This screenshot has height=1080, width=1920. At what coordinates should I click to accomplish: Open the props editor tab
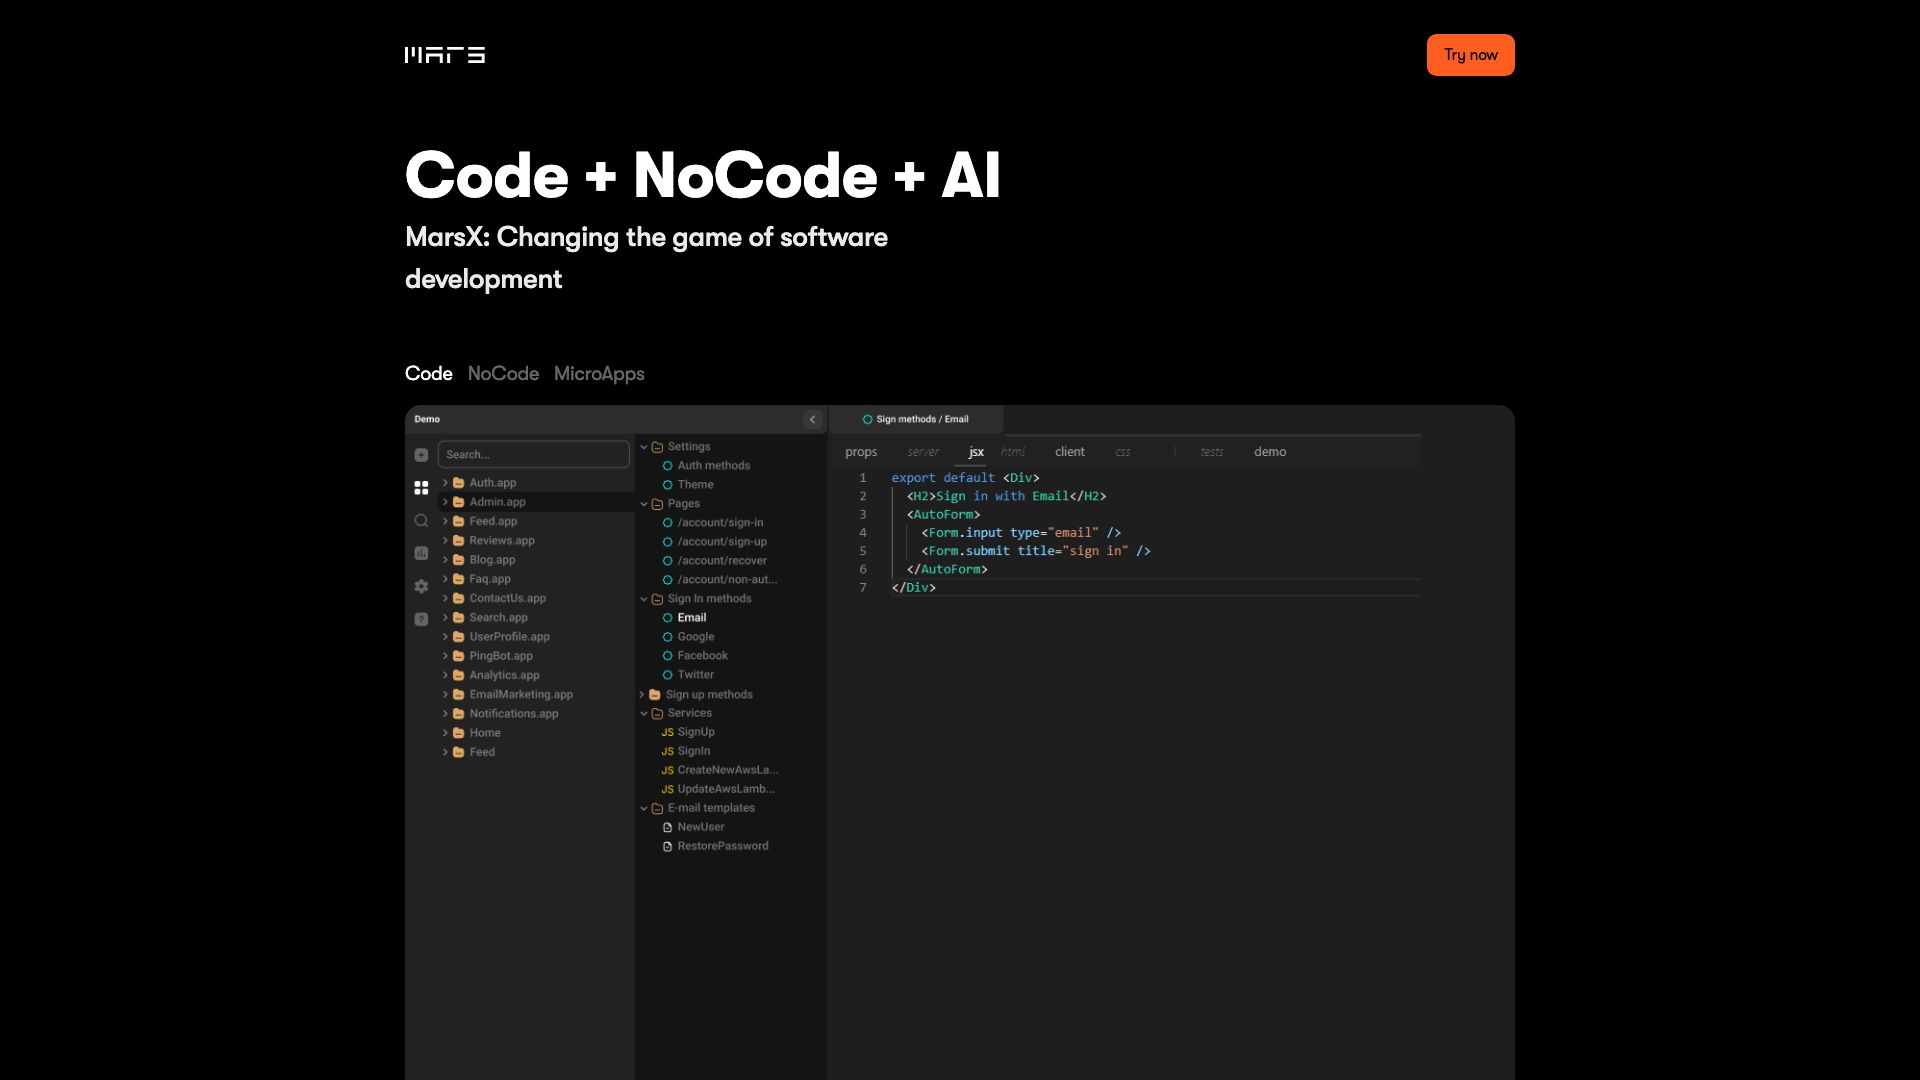tap(861, 452)
